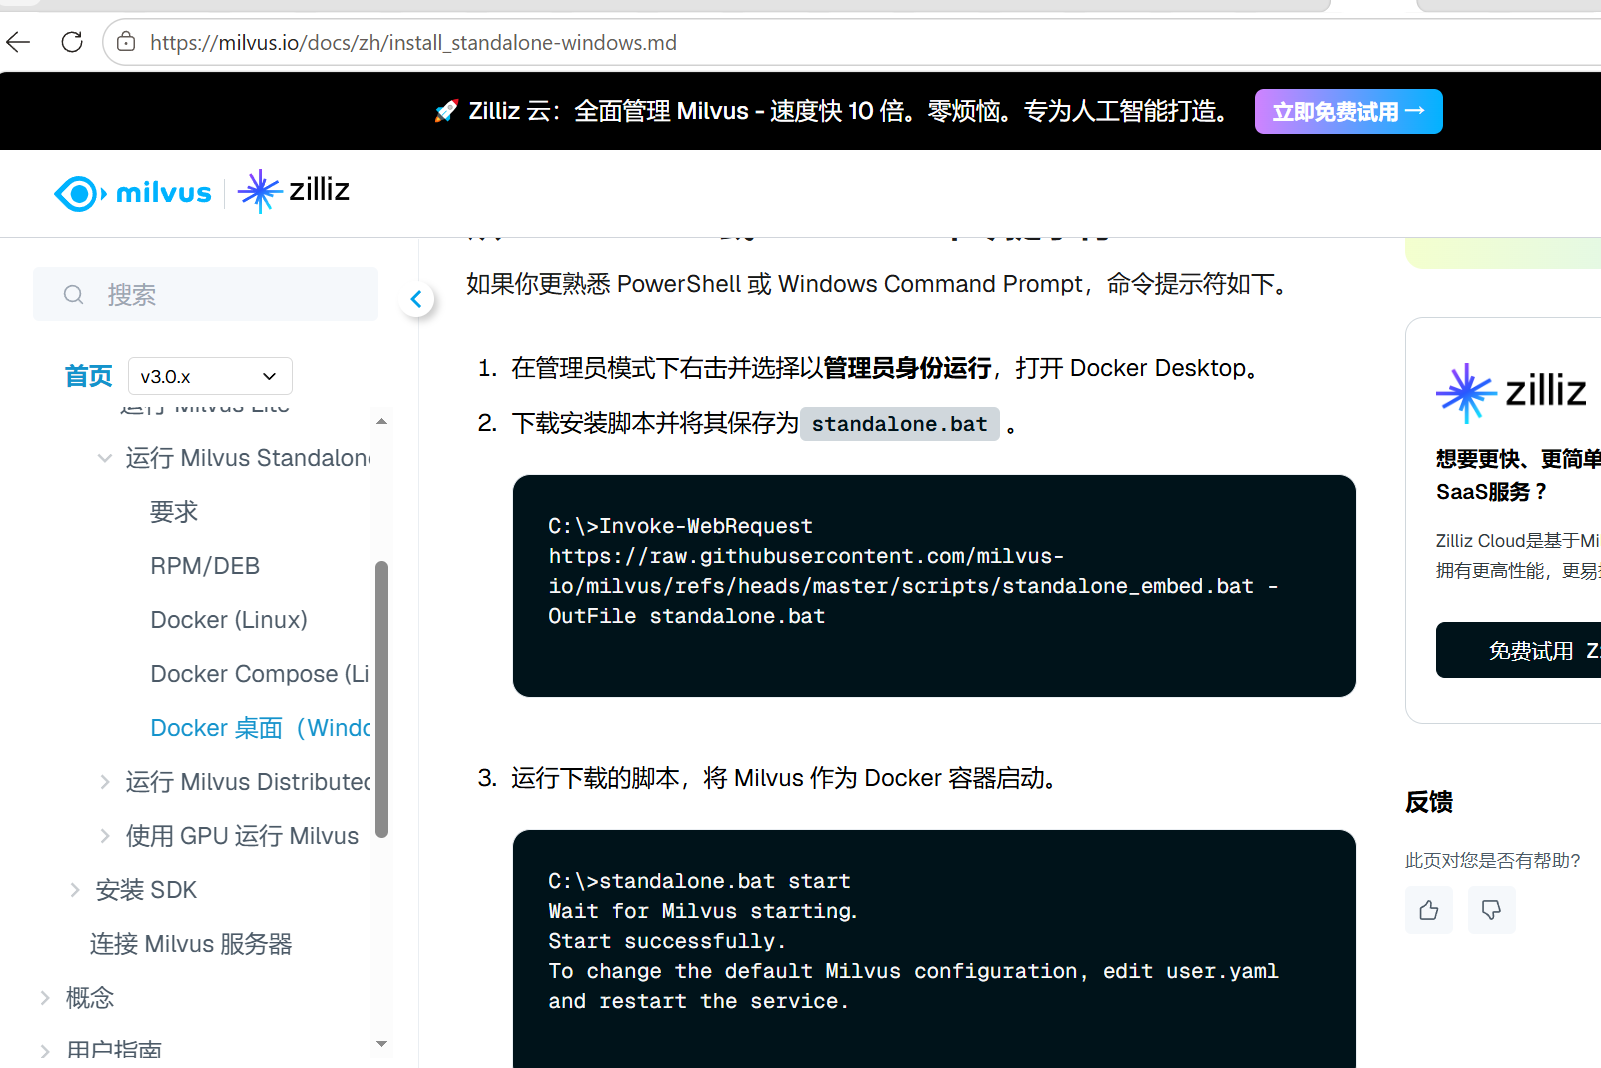Click the inline standalone.bat code label
This screenshot has width=1601, height=1068.
click(x=899, y=424)
